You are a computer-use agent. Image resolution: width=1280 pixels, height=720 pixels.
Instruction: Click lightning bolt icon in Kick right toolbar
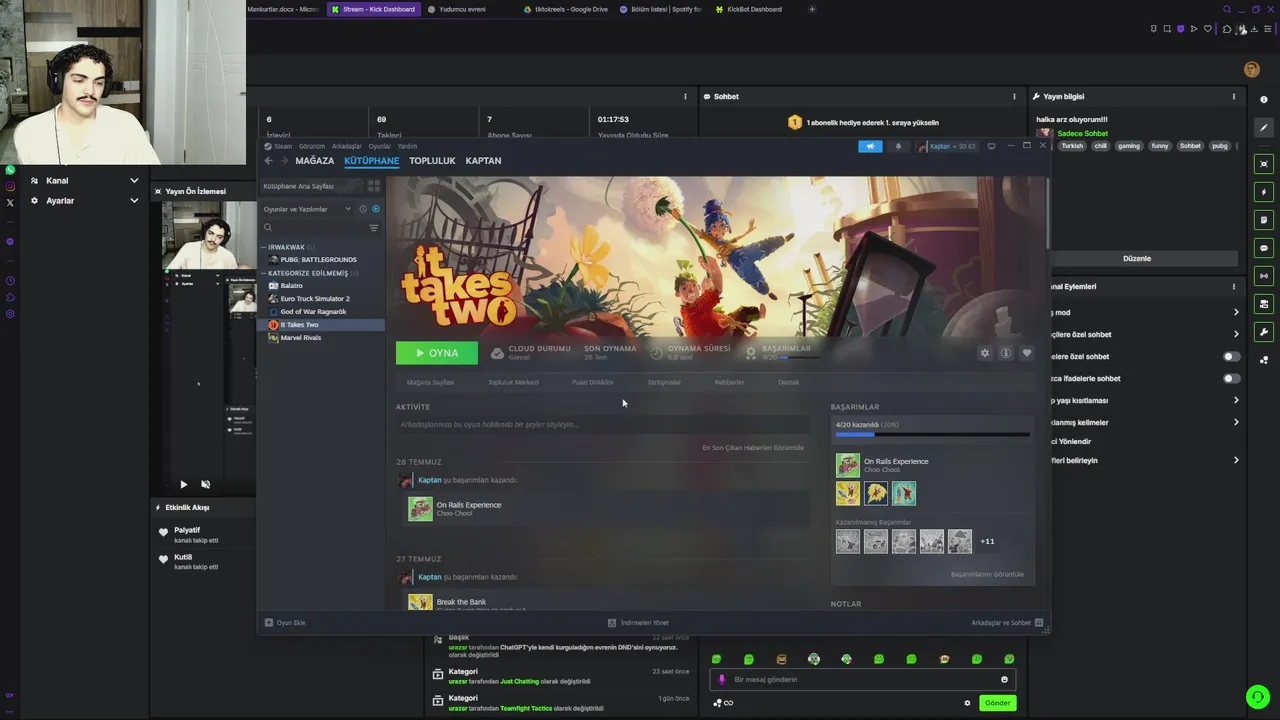point(1264,192)
